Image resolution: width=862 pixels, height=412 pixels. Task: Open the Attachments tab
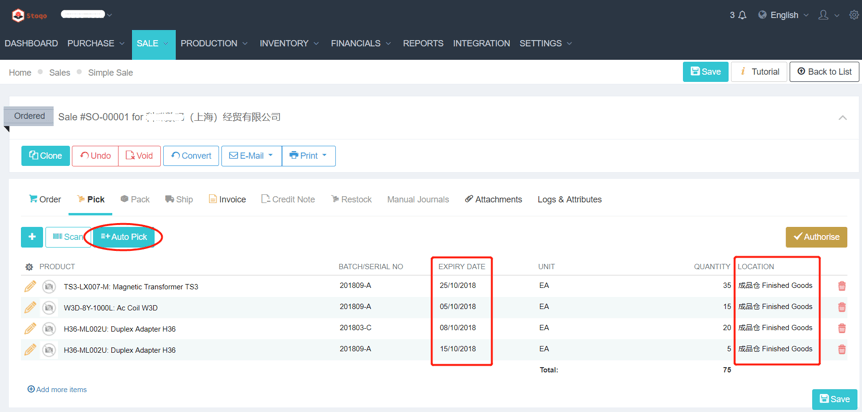(x=493, y=200)
